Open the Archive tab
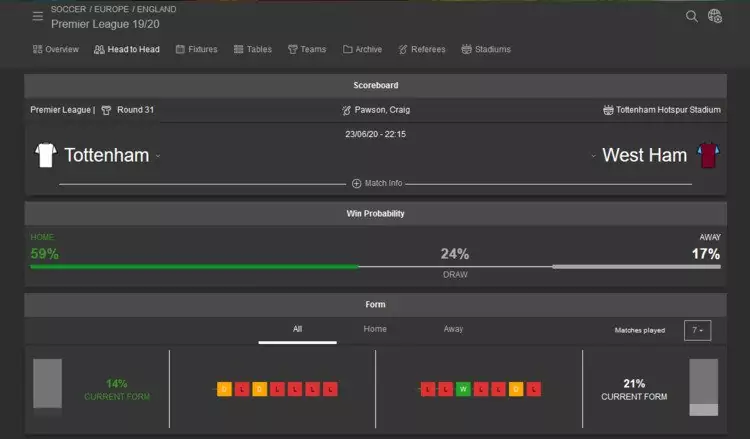 [362, 49]
